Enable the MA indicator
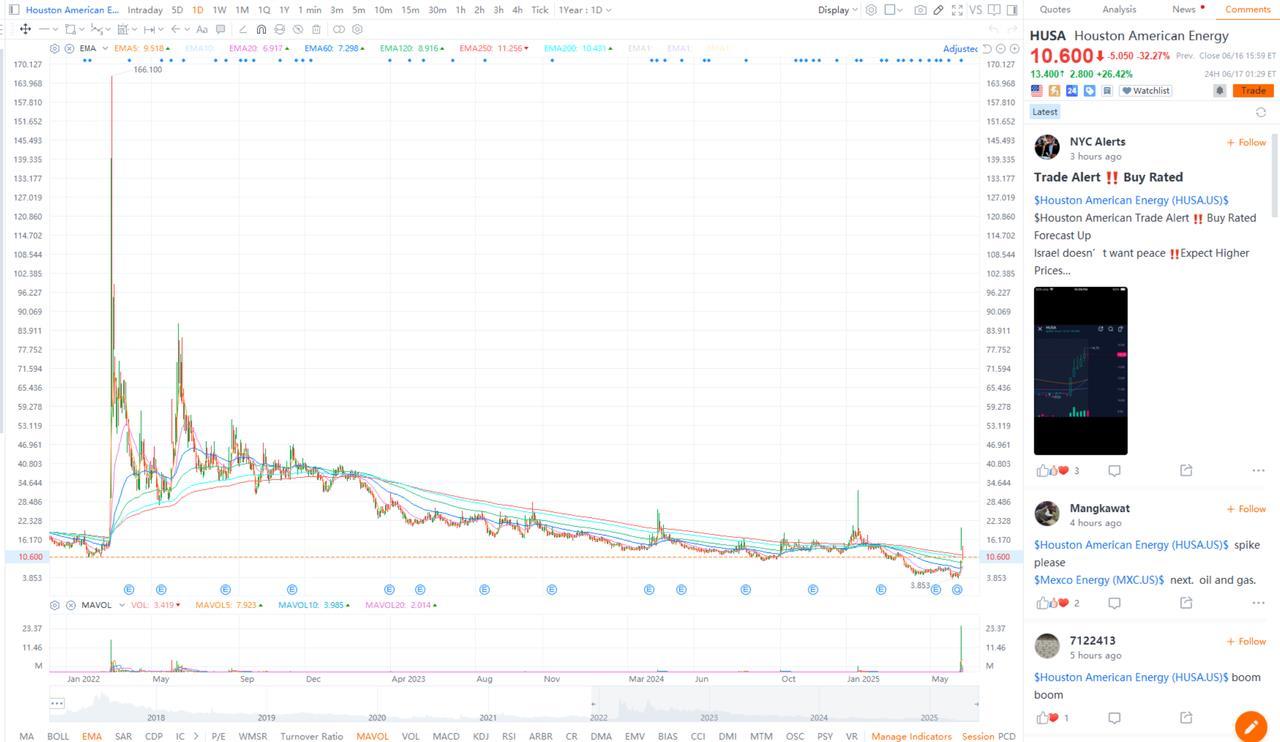Image resolution: width=1280 pixels, height=742 pixels. click(x=26, y=736)
